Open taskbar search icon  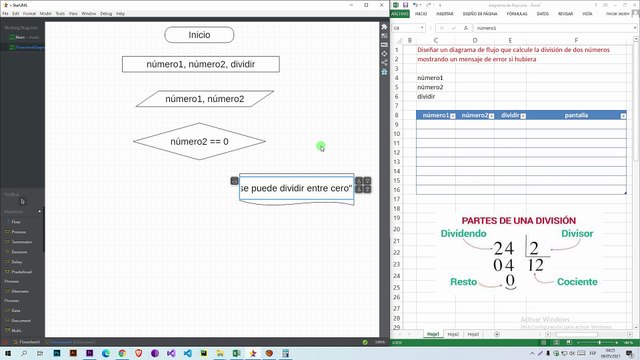click(x=24, y=353)
